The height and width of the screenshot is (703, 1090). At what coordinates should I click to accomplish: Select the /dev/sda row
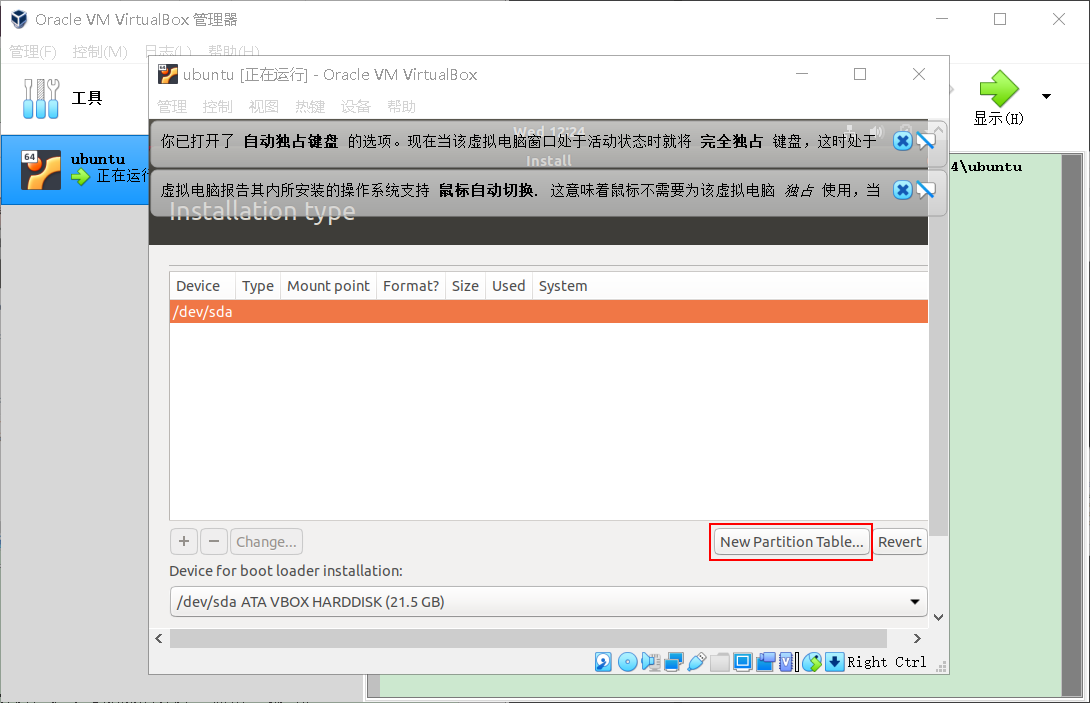point(548,312)
